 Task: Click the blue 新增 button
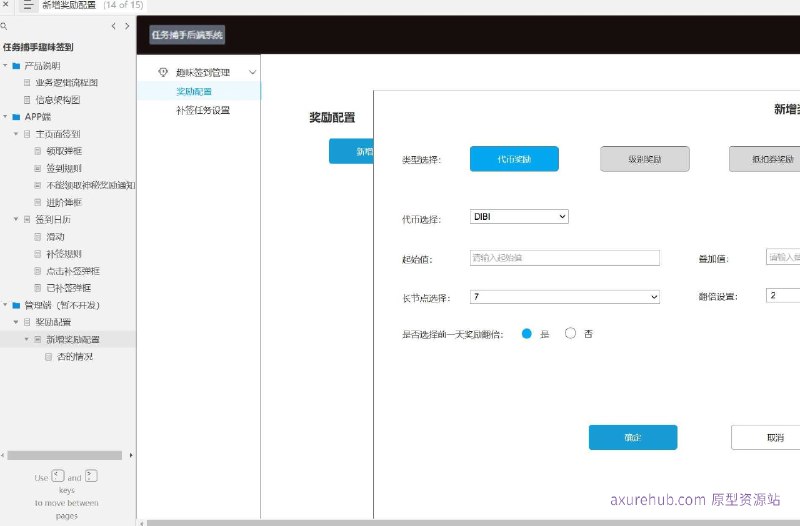pos(352,152)
